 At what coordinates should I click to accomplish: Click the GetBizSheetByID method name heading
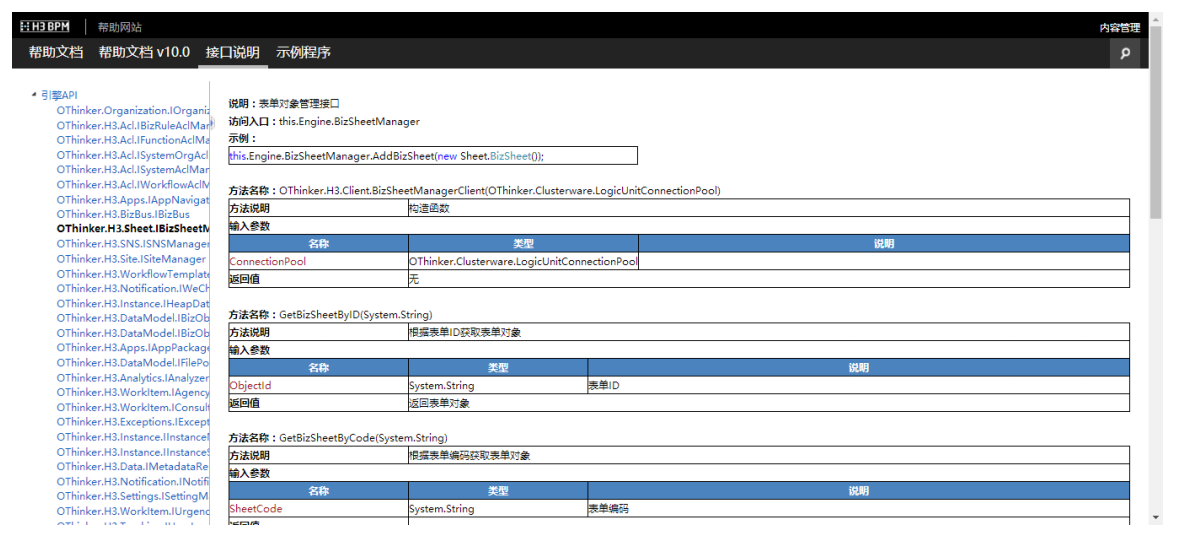point(330,314)
